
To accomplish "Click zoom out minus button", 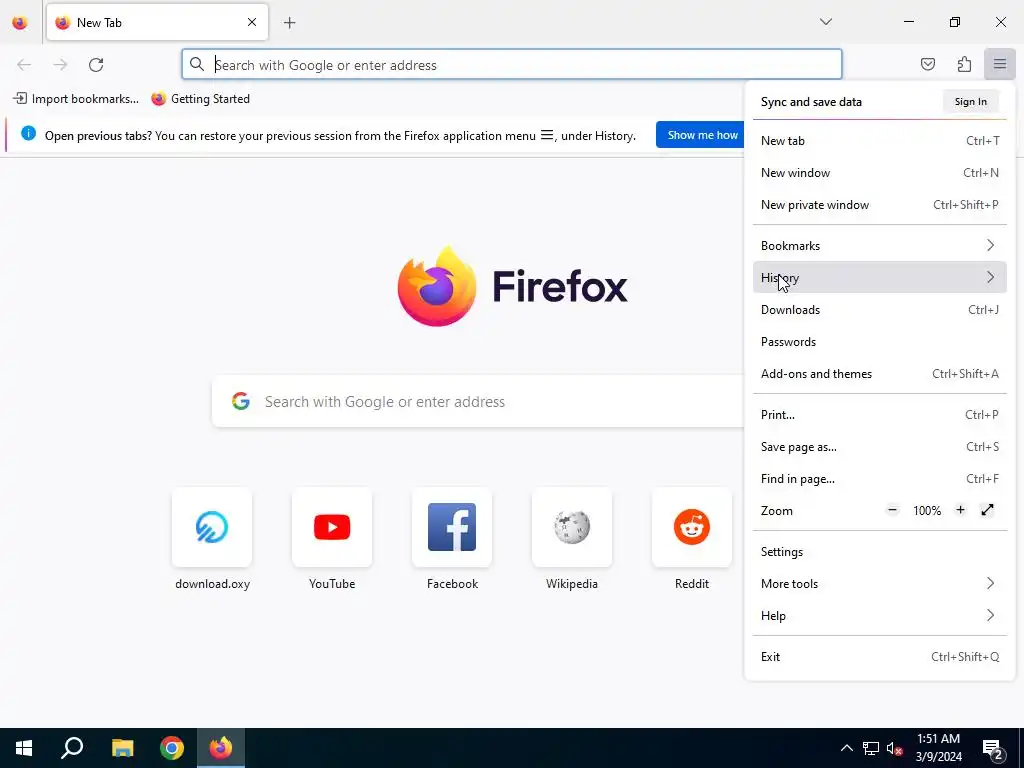I will (x=893, y=510).
